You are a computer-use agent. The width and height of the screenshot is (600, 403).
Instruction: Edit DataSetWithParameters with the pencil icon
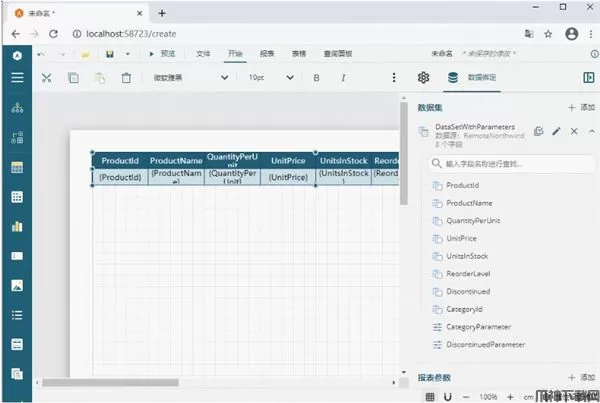click(x=556, y=131)
